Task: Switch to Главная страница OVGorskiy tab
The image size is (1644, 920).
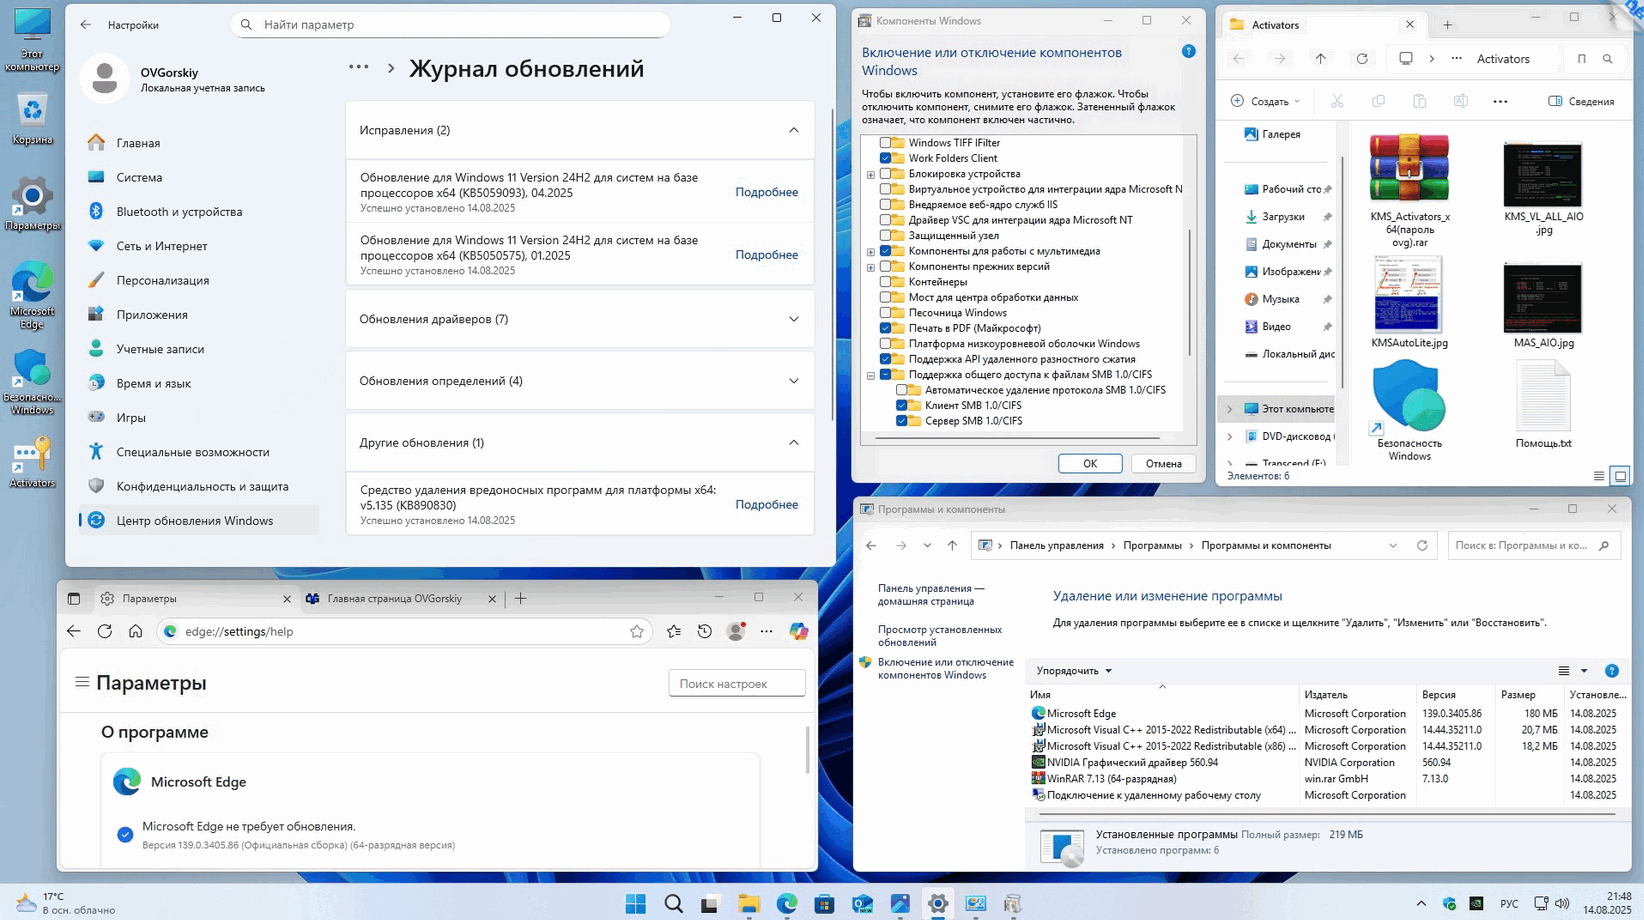Action: 401,598
